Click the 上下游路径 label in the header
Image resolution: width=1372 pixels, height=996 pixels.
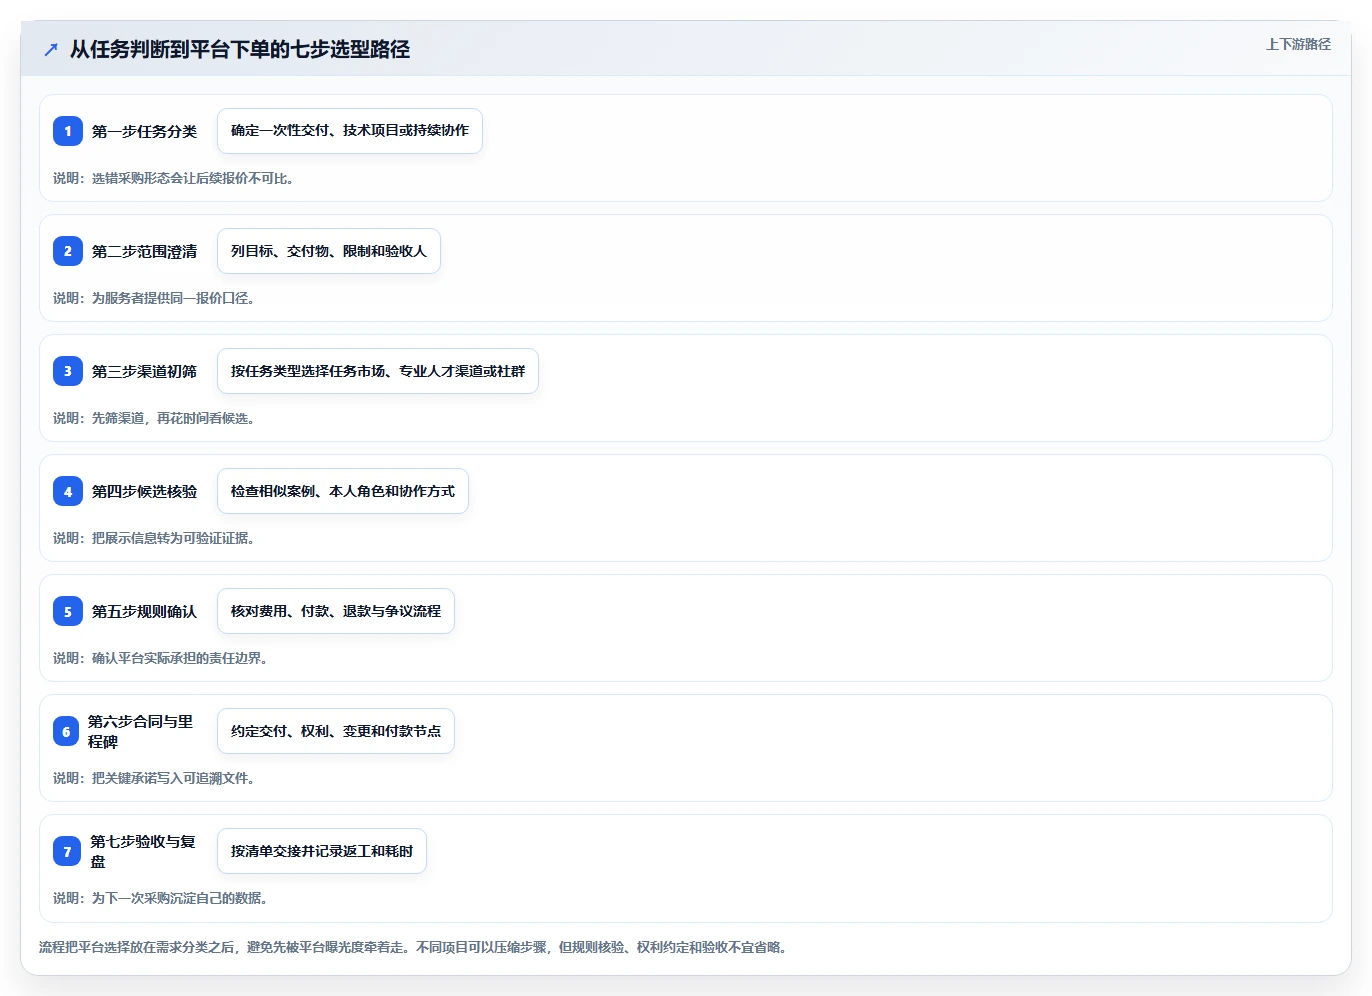point(1298,44)
